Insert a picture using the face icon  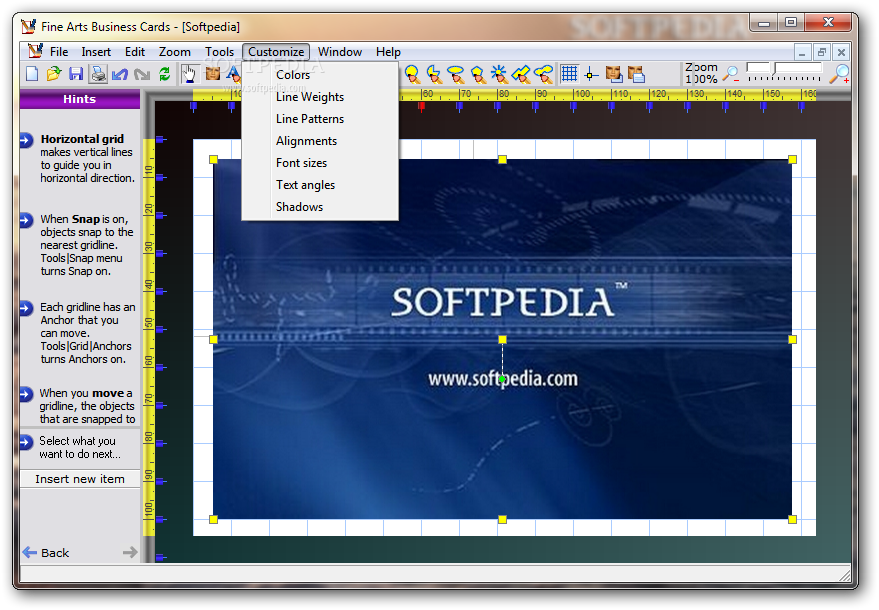212,73
